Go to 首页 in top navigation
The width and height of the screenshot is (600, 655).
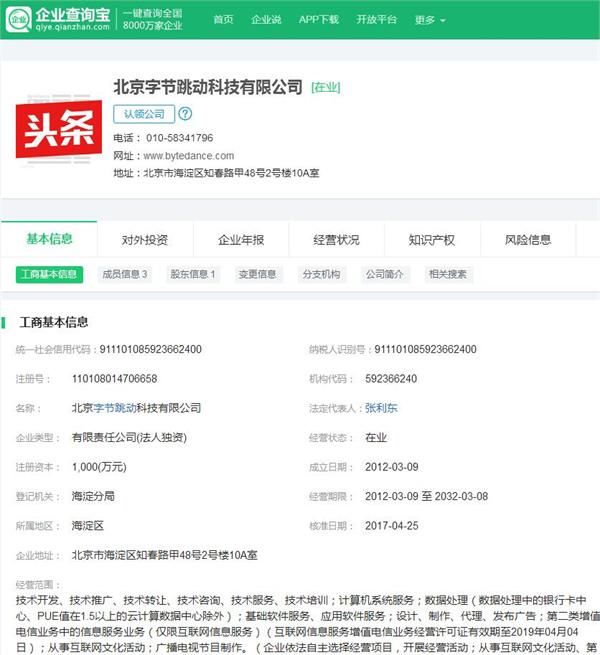point(224,20)
